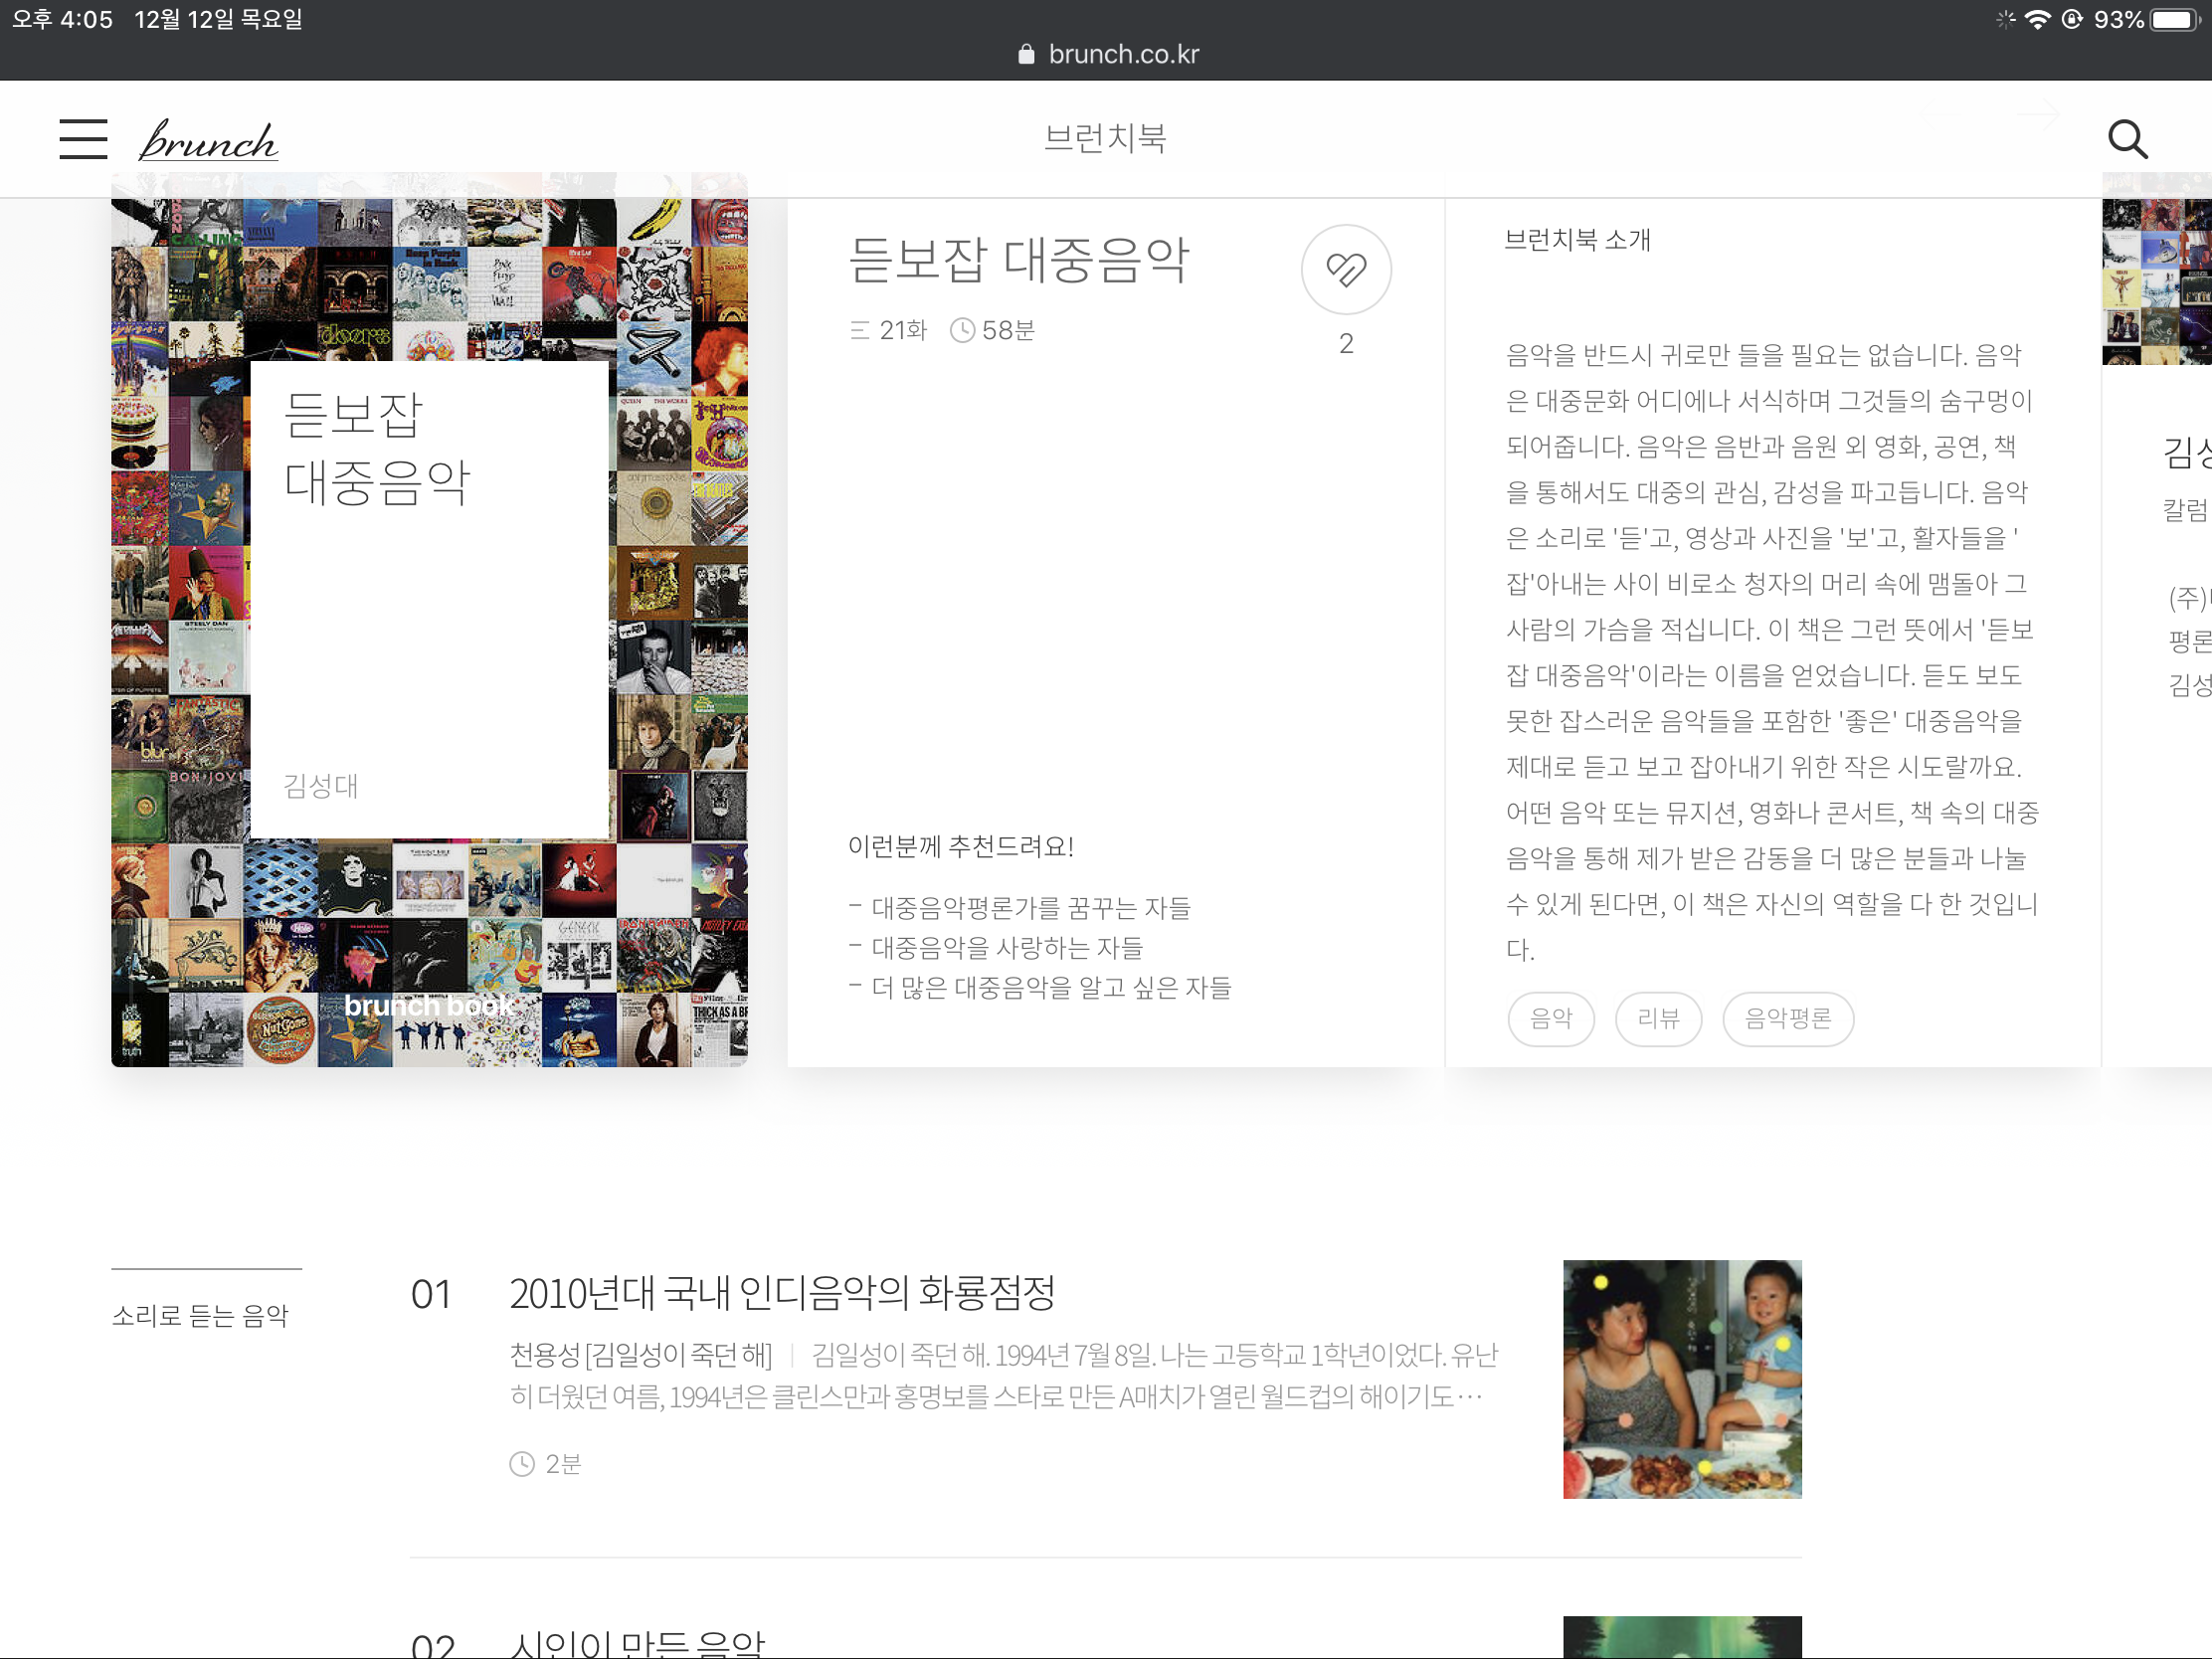Select the 음악 tag
This screenshot has width=2212, height=1659.
[x=1550, y=1018]
